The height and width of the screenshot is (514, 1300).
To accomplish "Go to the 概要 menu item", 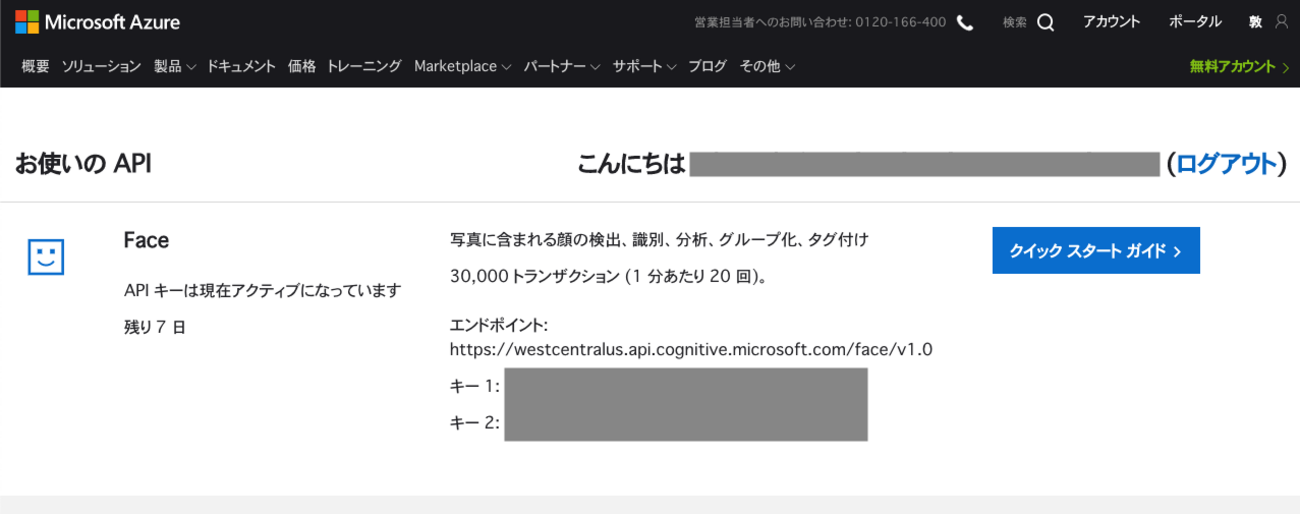I will (x=35, y=66).
